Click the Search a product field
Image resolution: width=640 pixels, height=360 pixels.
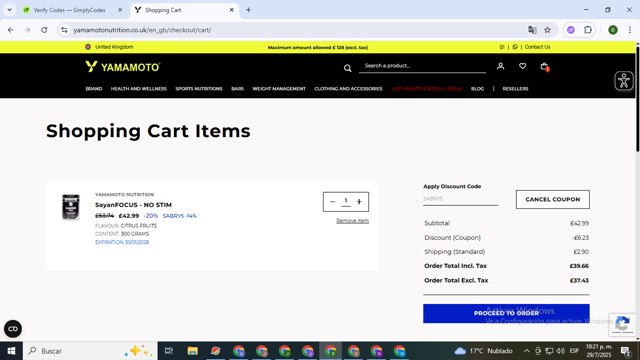(x=422, y=66)
